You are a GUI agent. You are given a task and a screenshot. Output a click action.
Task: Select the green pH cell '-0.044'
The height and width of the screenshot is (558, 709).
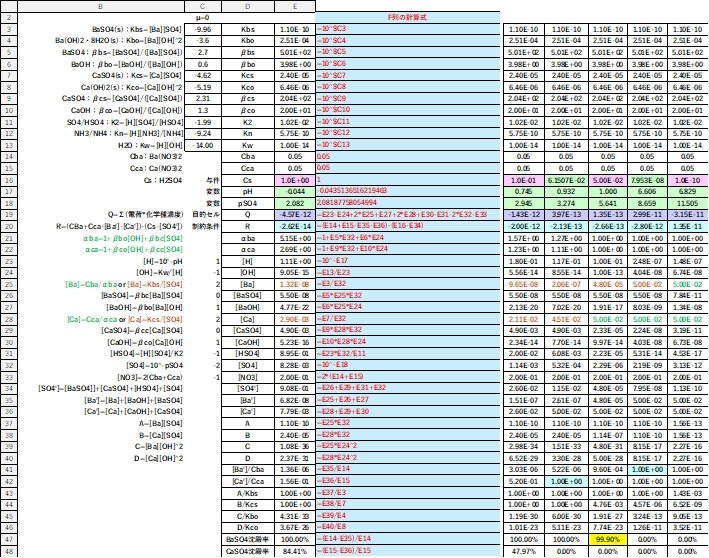click(295, 191)
